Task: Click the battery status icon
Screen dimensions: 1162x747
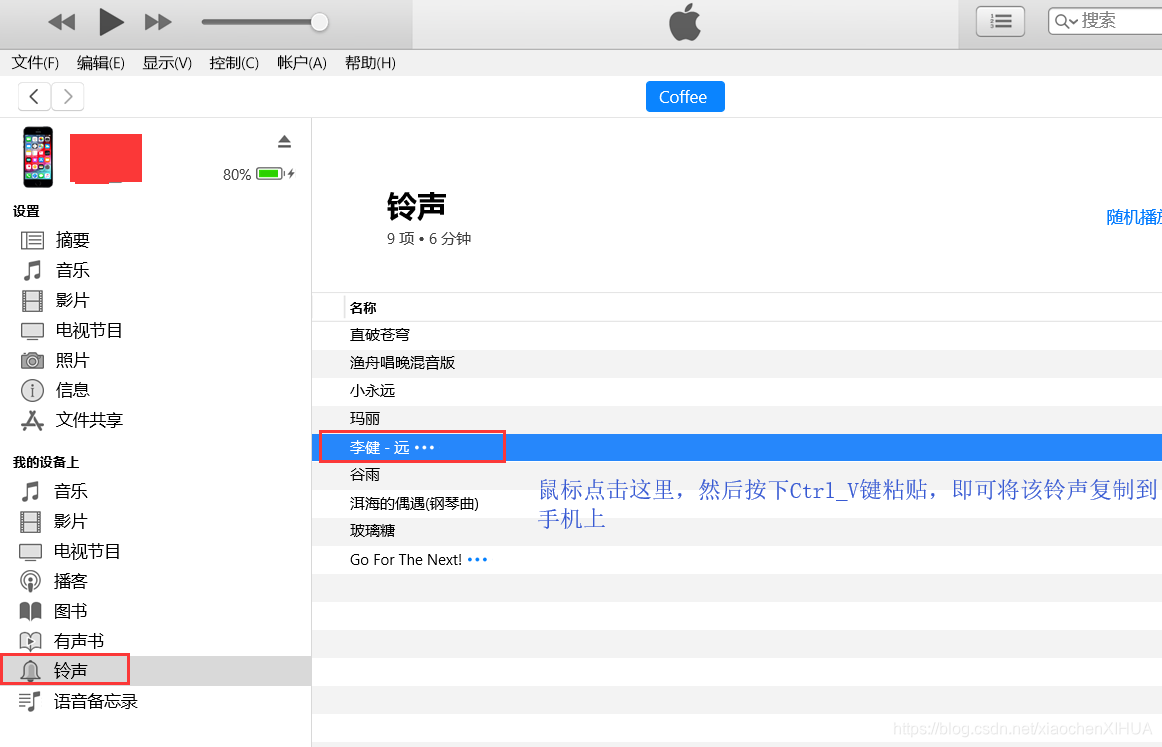Action: click(x=270, y=173)
